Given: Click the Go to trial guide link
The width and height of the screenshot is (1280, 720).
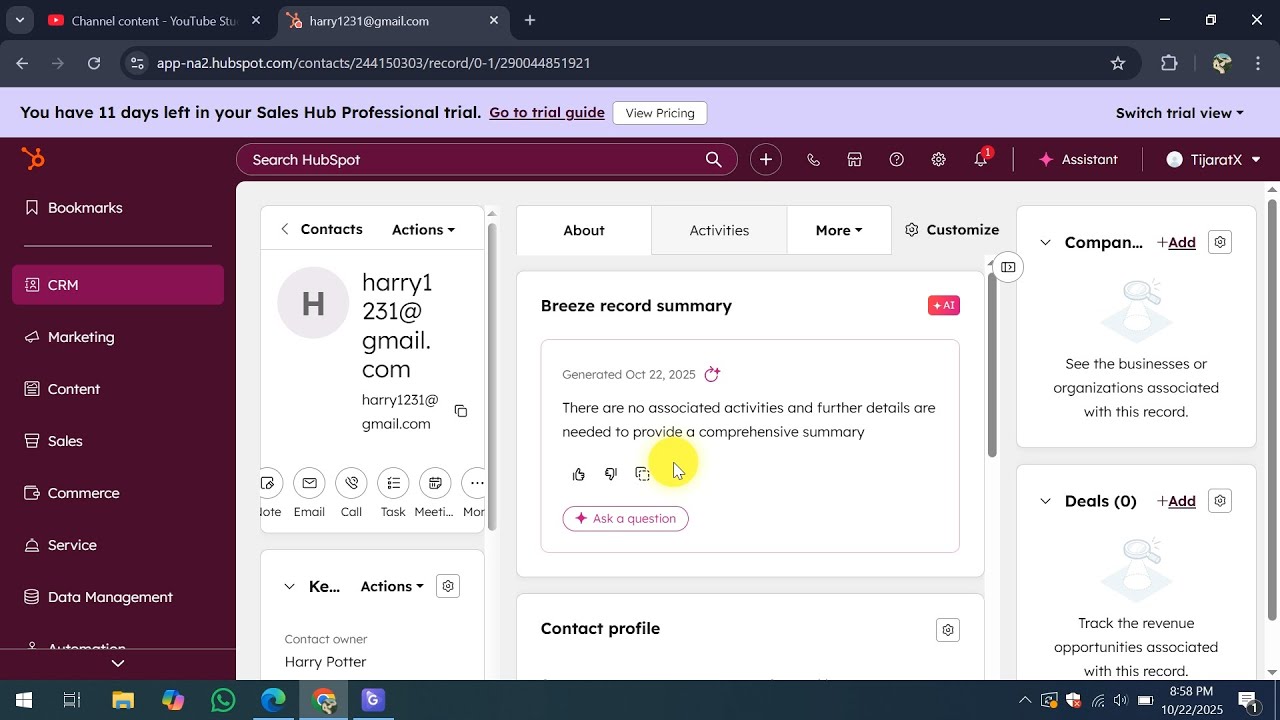Looking at the screenshot, I should coord(547,113).
